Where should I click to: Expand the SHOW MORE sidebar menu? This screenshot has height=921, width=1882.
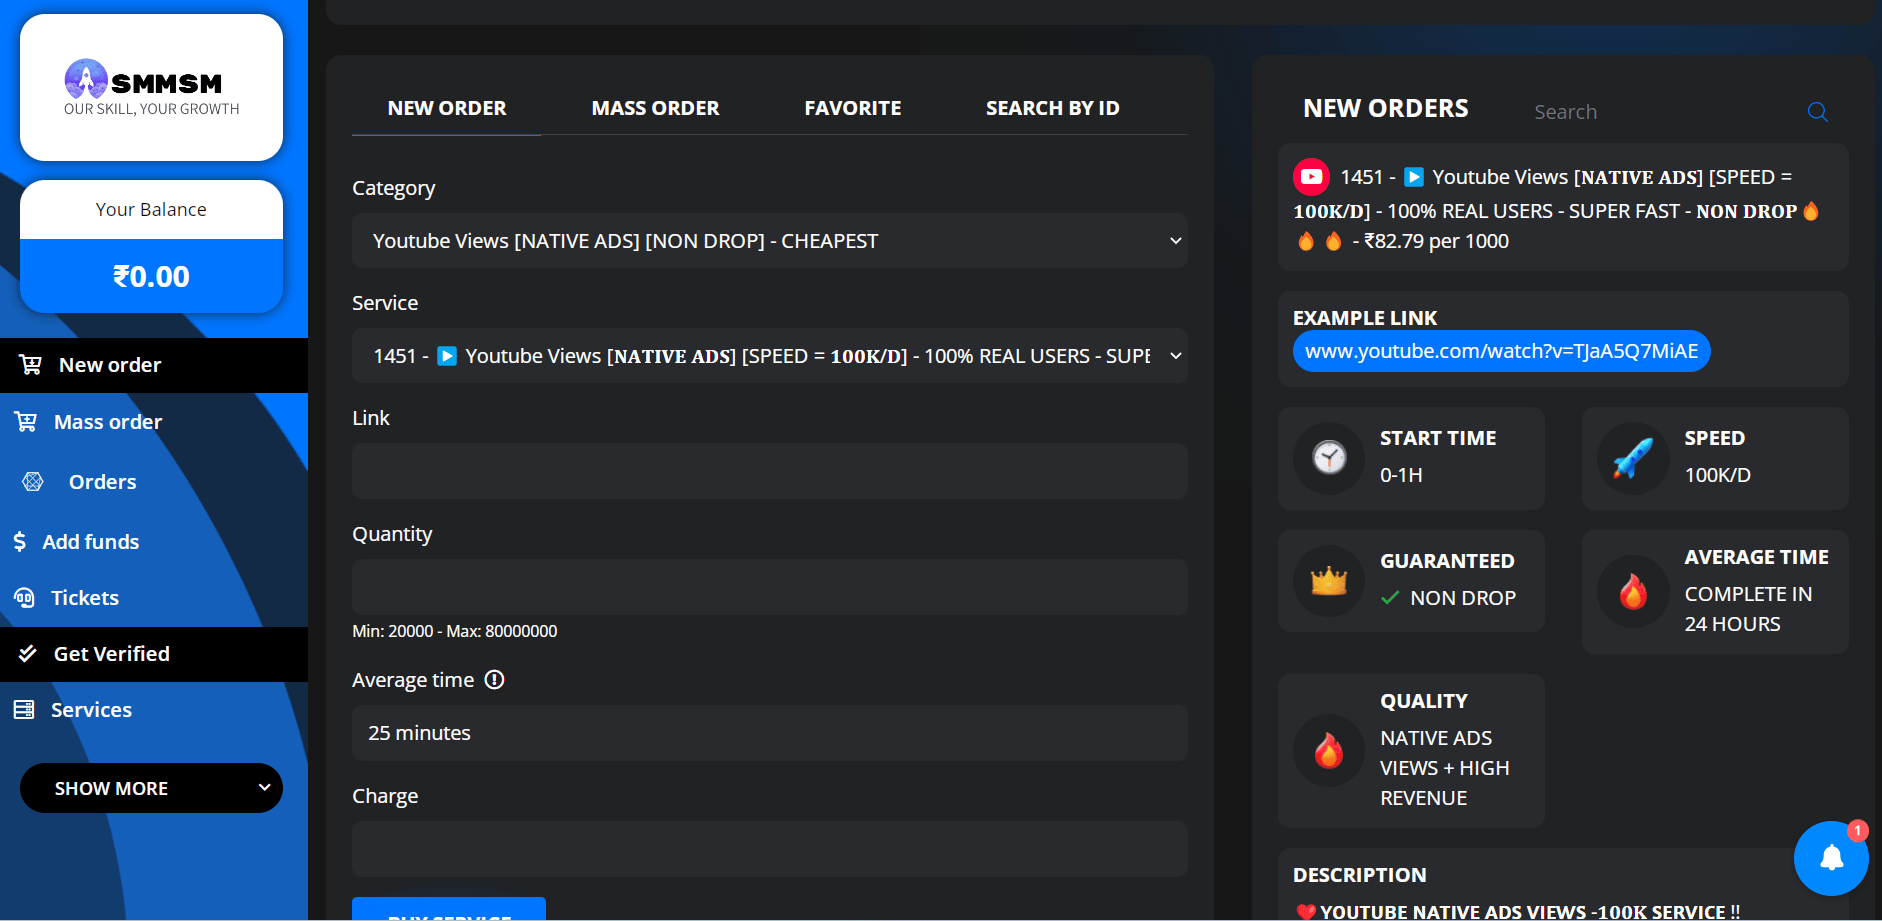pyautogui.click(x=151, y=788)
